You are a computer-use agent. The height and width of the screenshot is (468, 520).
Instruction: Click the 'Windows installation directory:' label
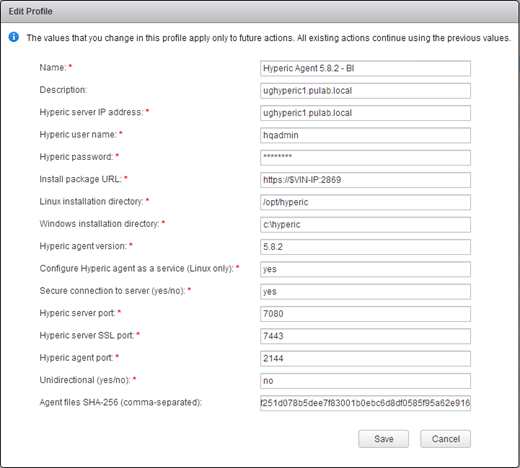[x=99, y=224]
